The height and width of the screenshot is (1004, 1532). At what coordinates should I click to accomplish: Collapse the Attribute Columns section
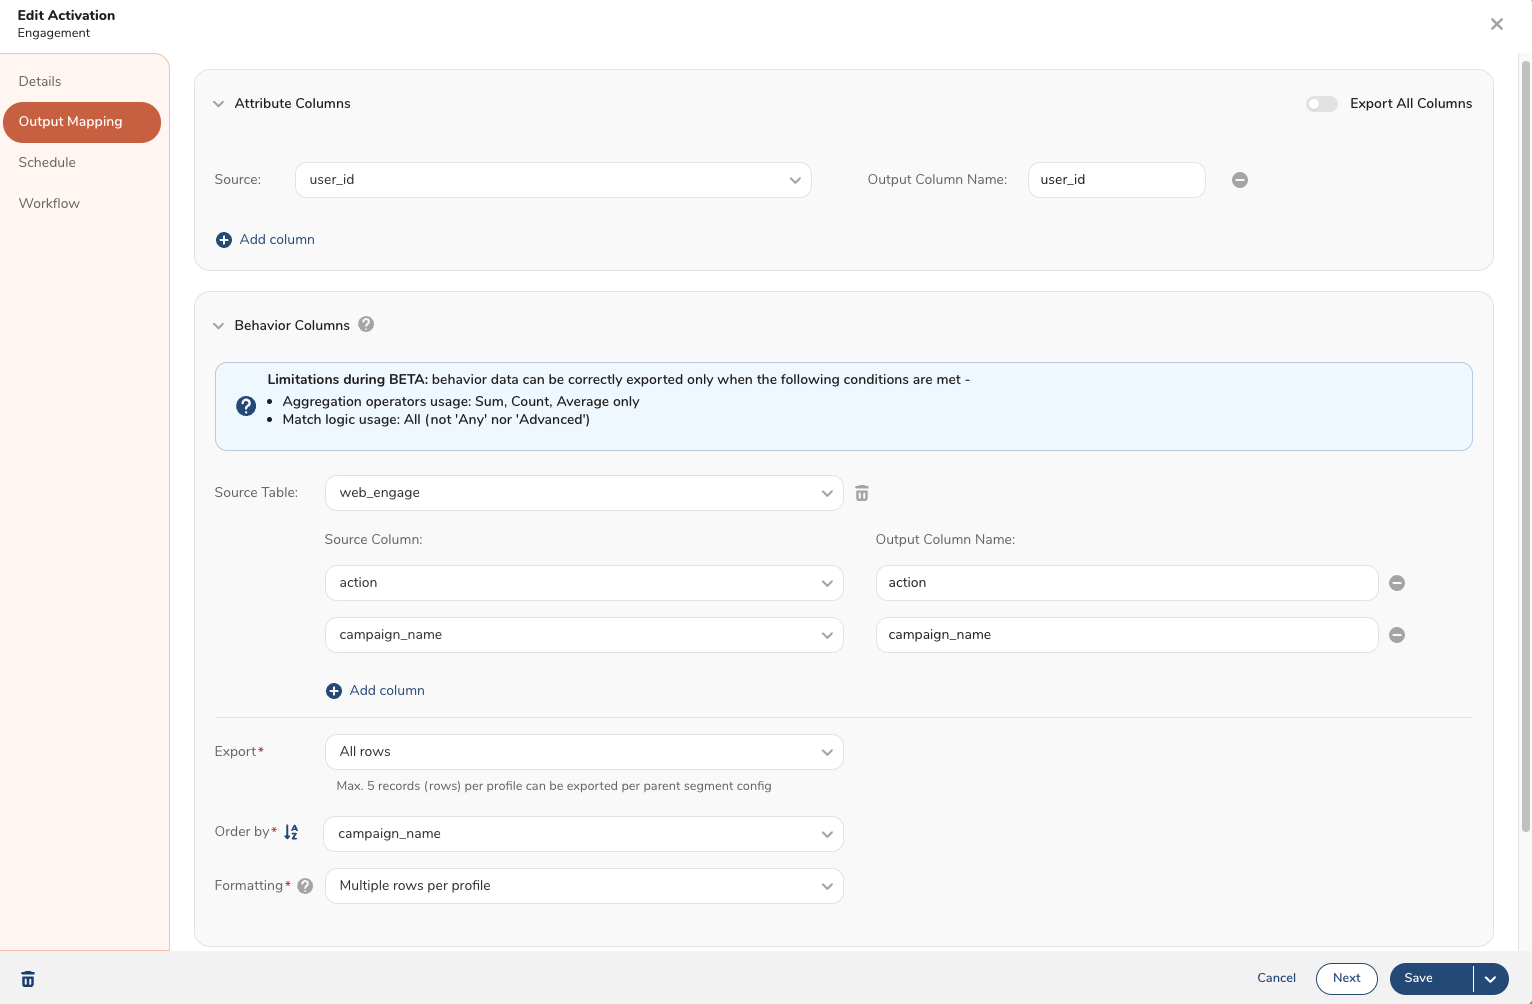click(219, 104)
